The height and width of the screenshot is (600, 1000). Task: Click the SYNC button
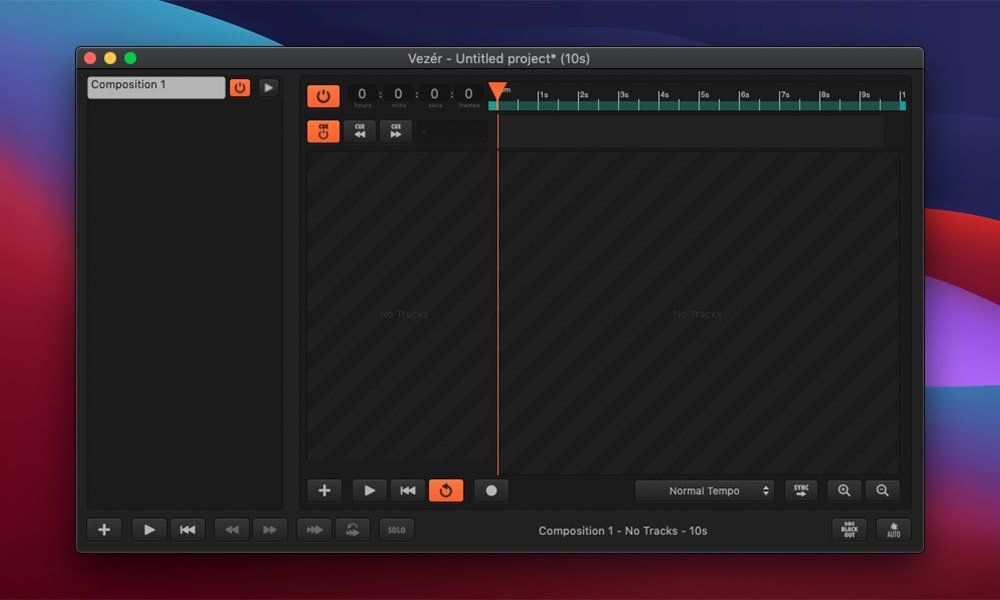pyautogui.click(x=801, y=490)
